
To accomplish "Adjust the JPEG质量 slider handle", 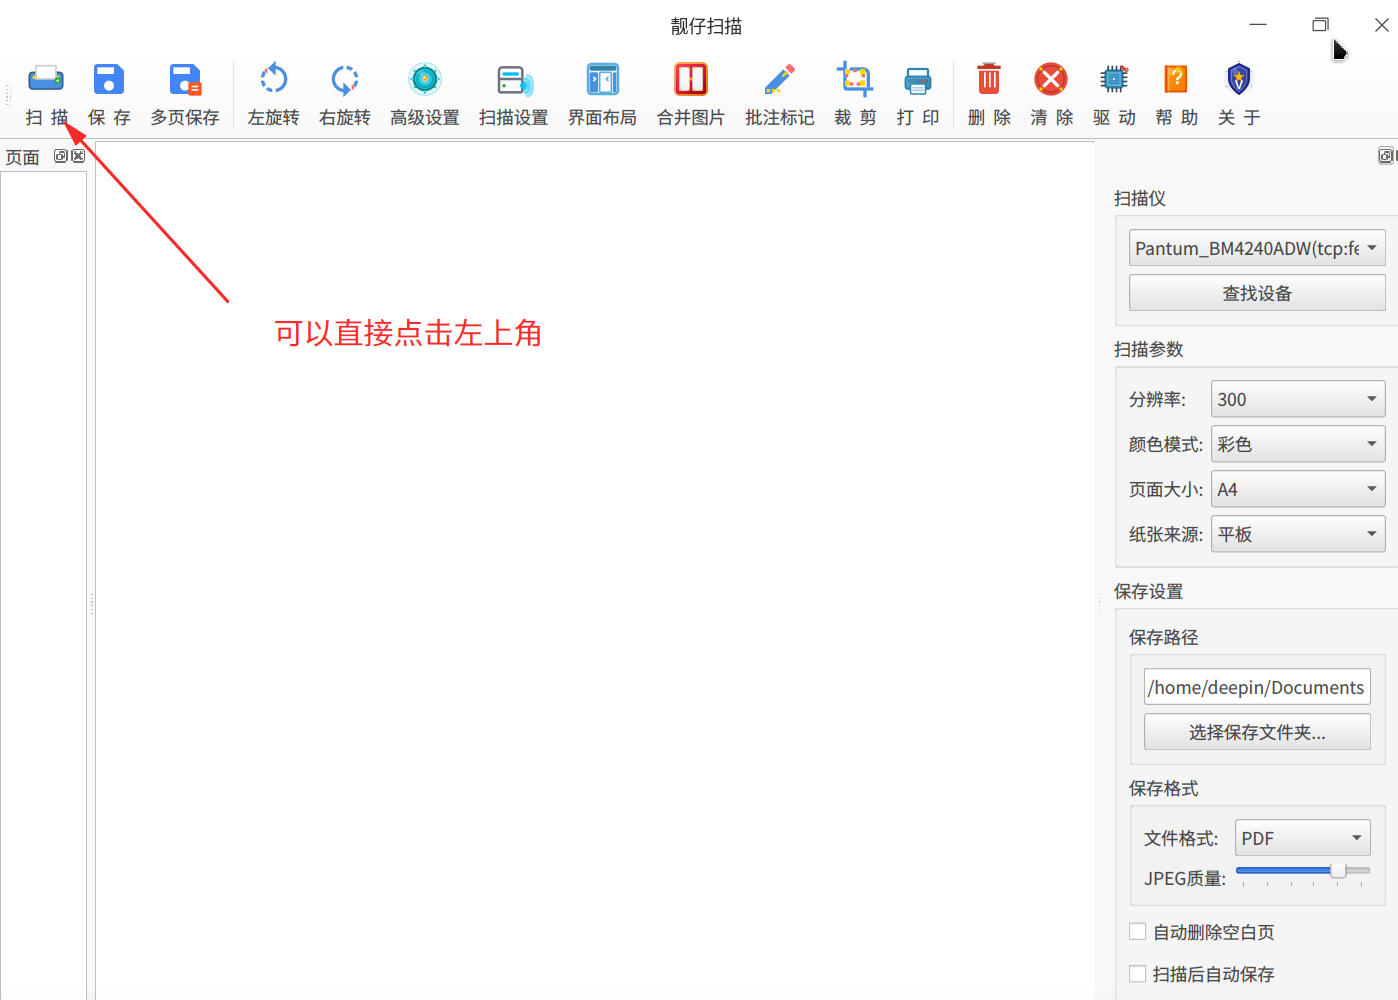I will (x=1338, y=870).
